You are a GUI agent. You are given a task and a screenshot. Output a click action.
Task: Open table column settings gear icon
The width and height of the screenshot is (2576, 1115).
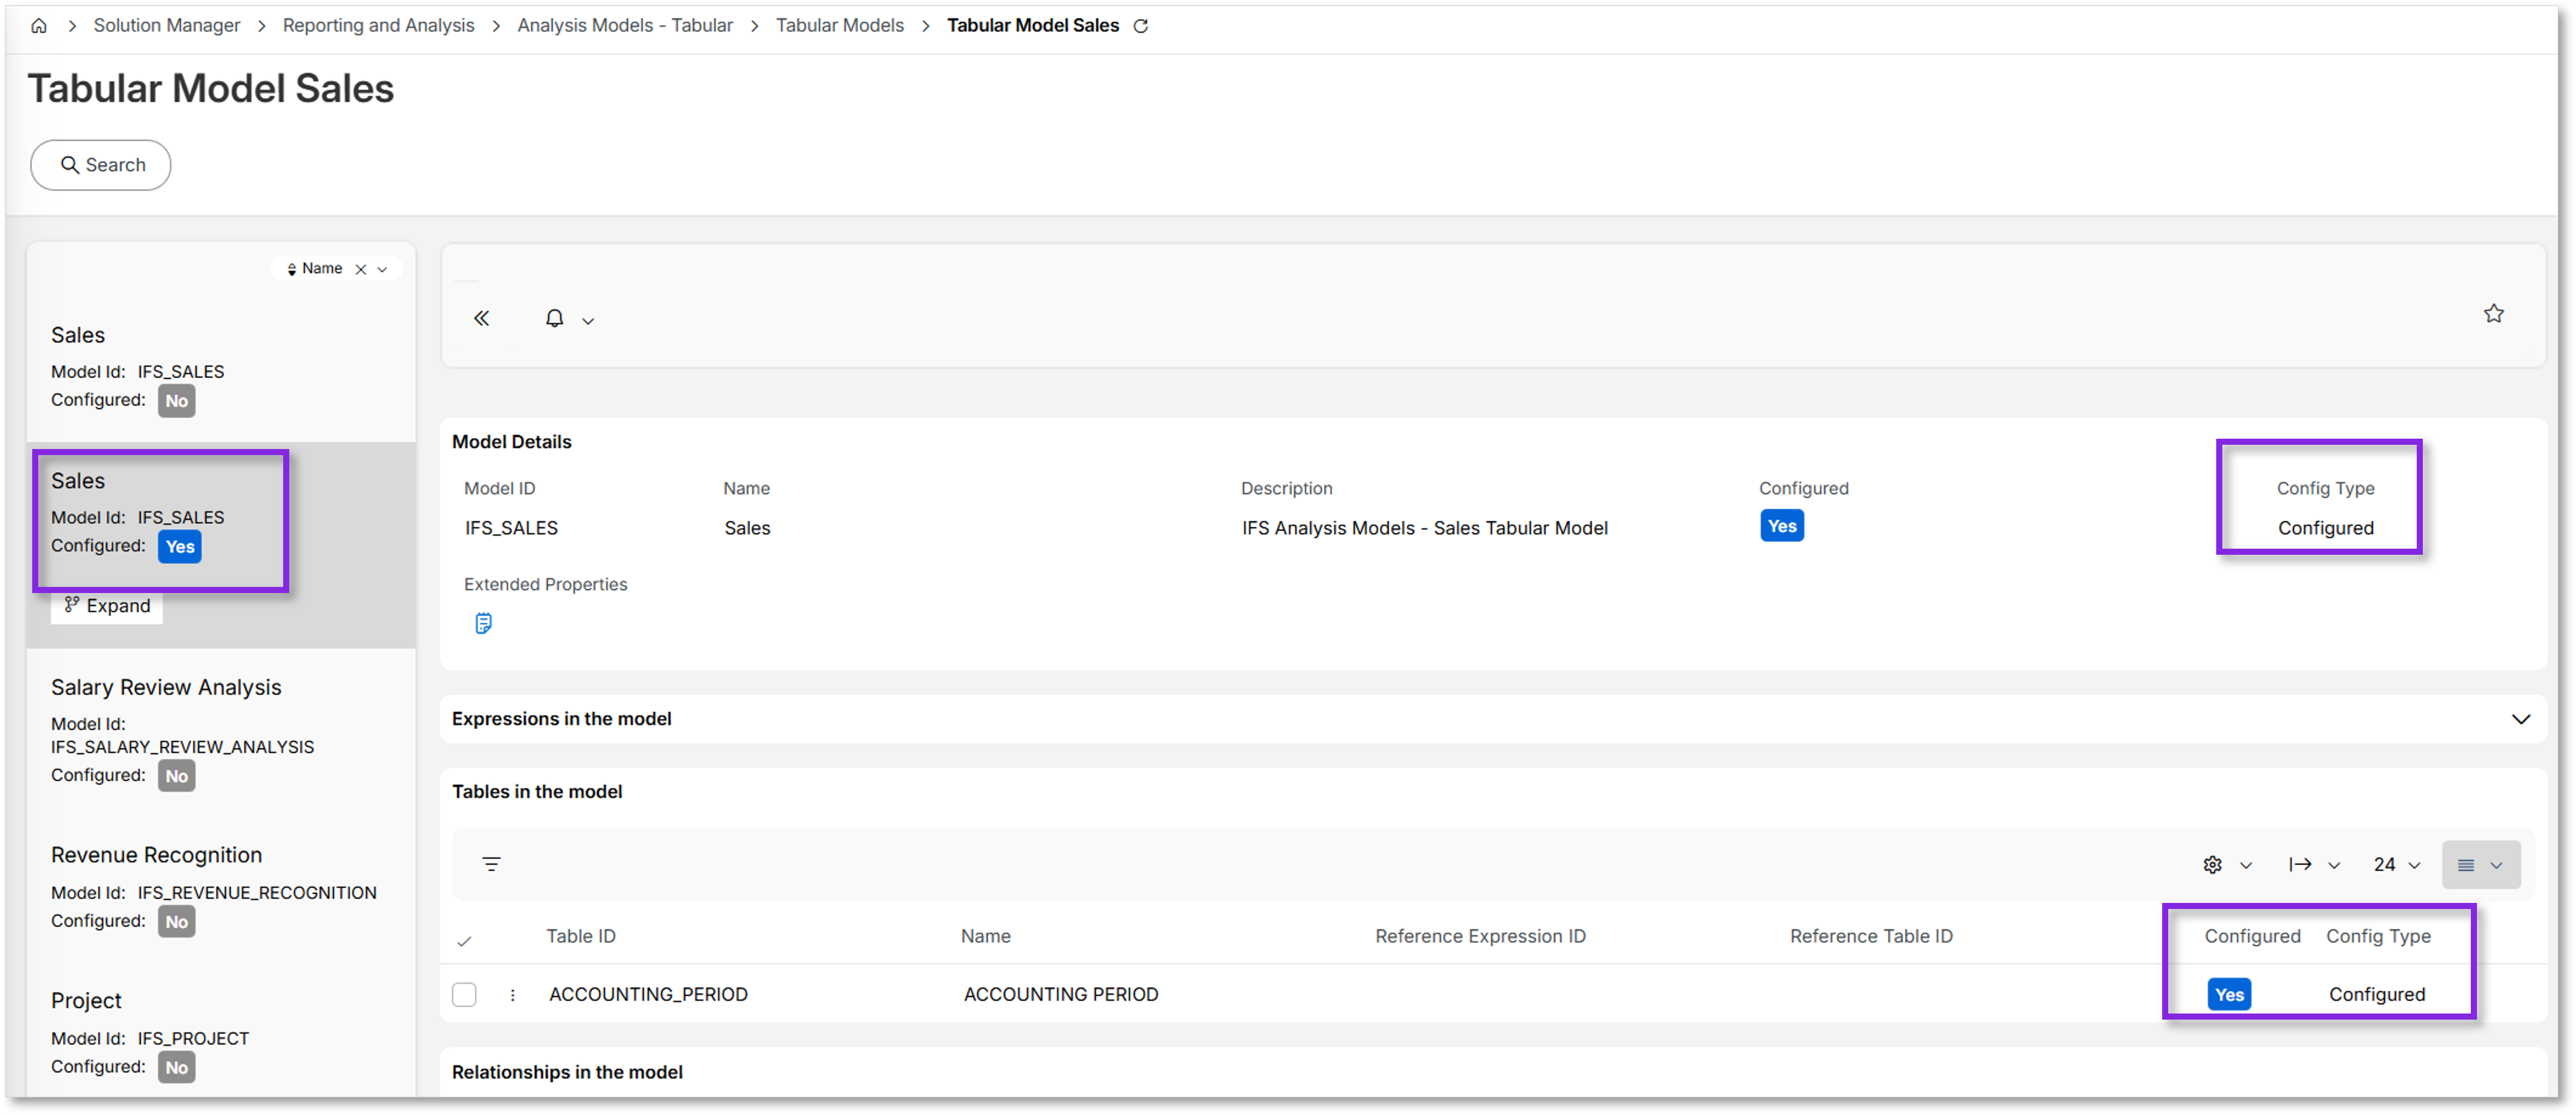2212,865
